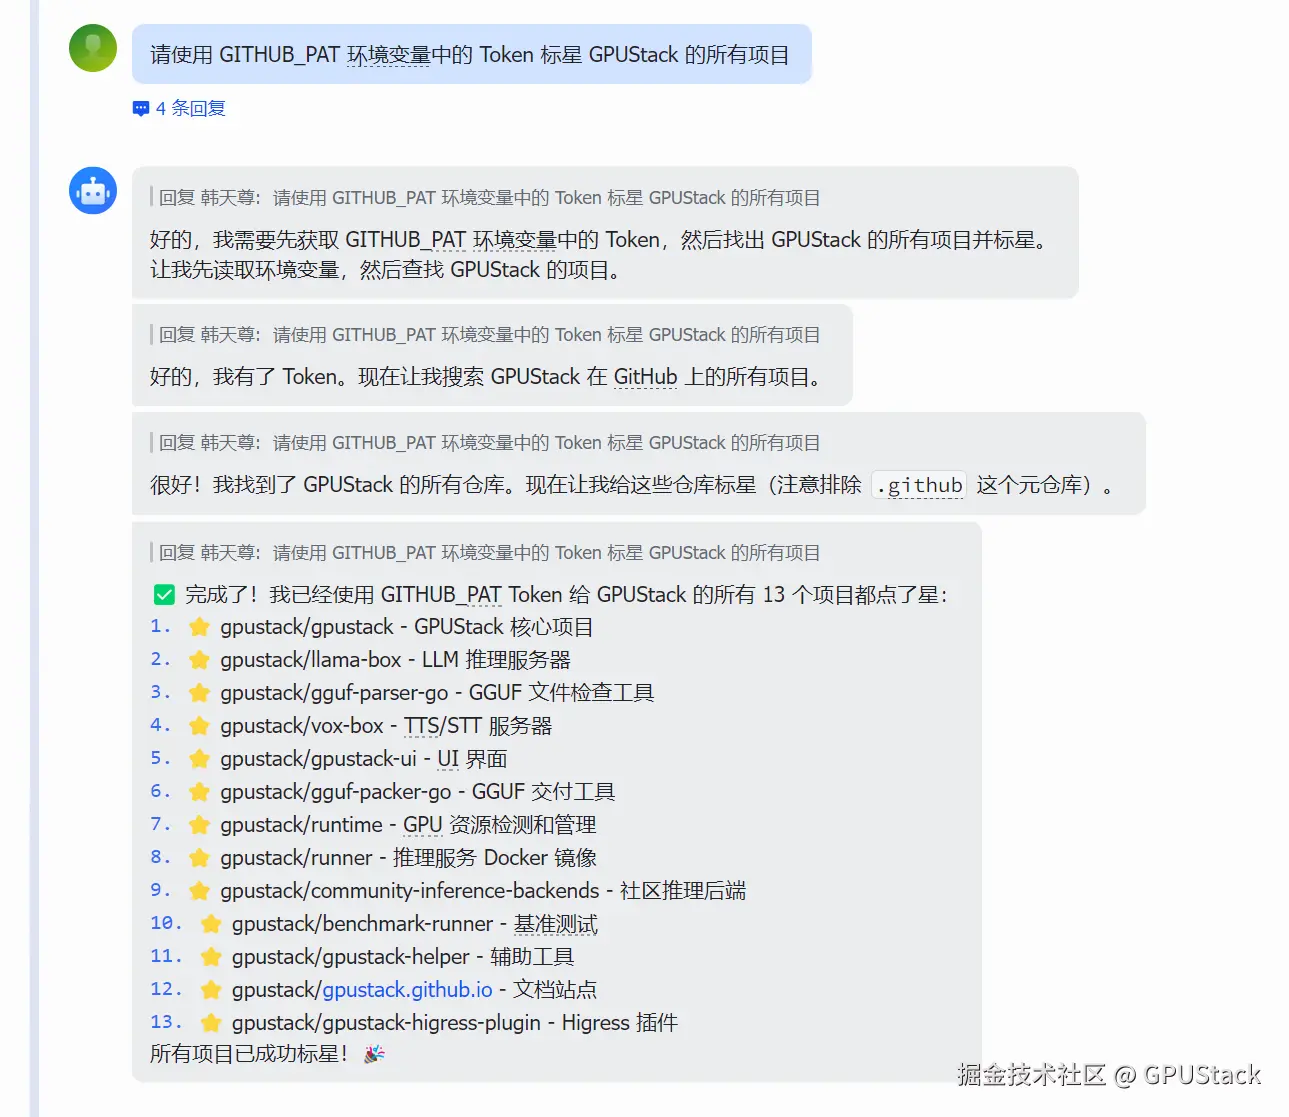This screenshot has width=1289, height=1117.
Task: Click the reply count speech bubble icon
Action: coord(141,109)
